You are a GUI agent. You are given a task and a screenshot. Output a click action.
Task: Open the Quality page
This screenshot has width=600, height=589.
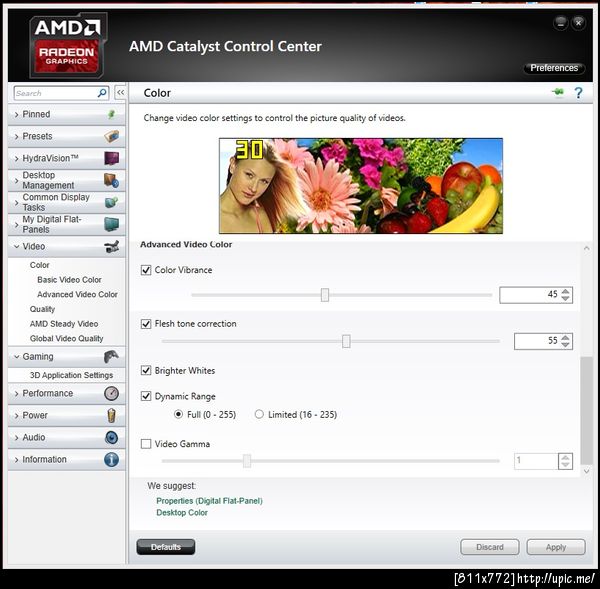click(42, 309)
